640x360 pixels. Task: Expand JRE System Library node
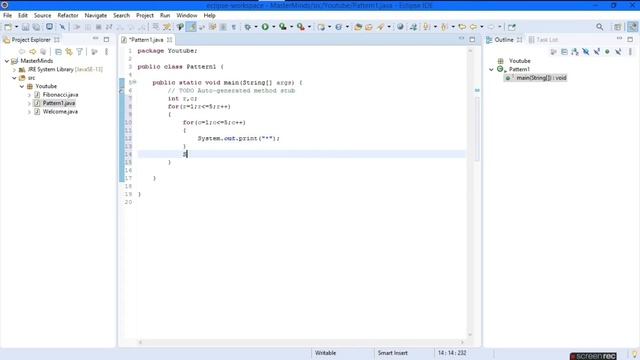tap(14, 69)
